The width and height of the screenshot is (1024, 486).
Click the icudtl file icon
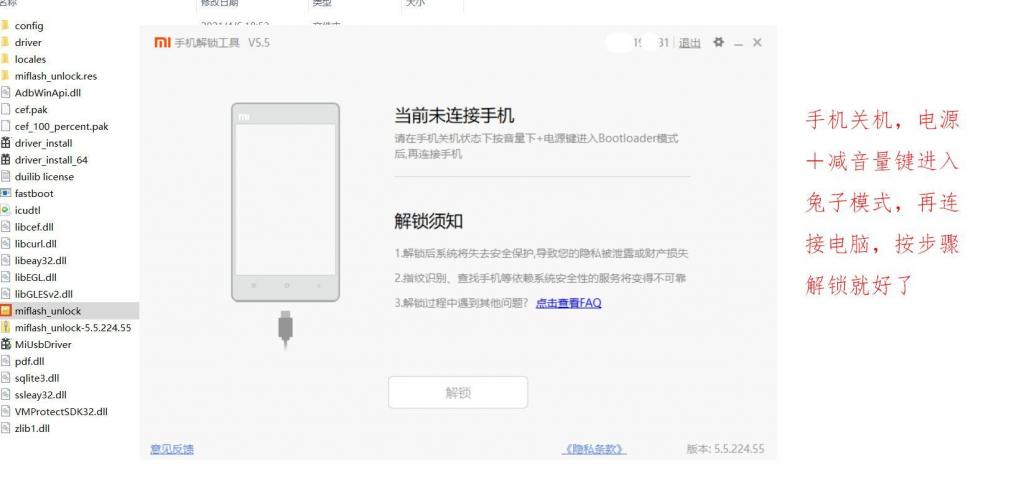coord(6,210)
